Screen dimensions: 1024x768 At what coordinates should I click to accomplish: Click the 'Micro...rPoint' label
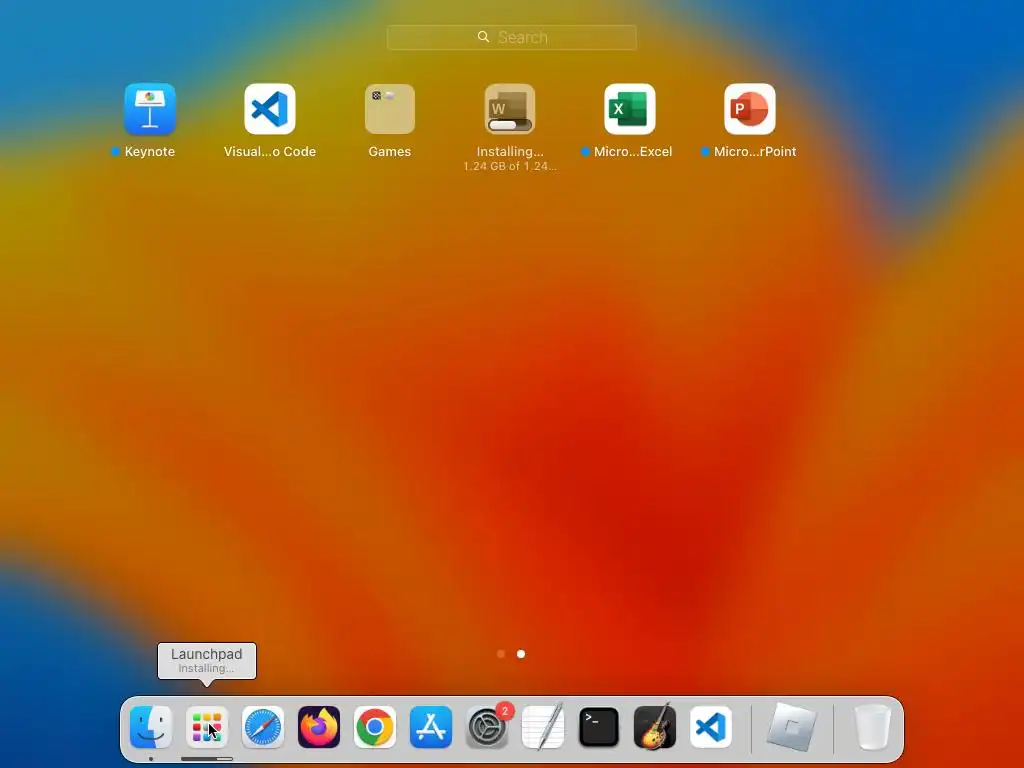click(755, 152)
